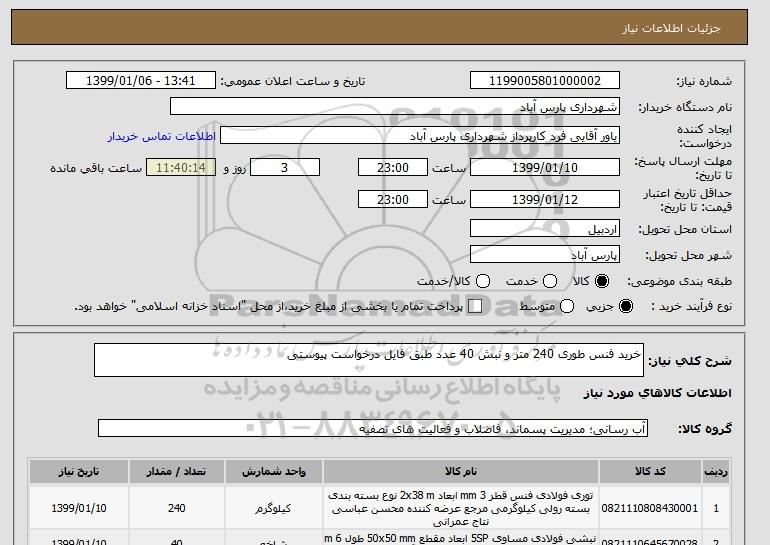Click the اطلاعات کالاهای مورد نیاز section heading
The height and width of the screenshot is (545, 770).
point(658,393)
